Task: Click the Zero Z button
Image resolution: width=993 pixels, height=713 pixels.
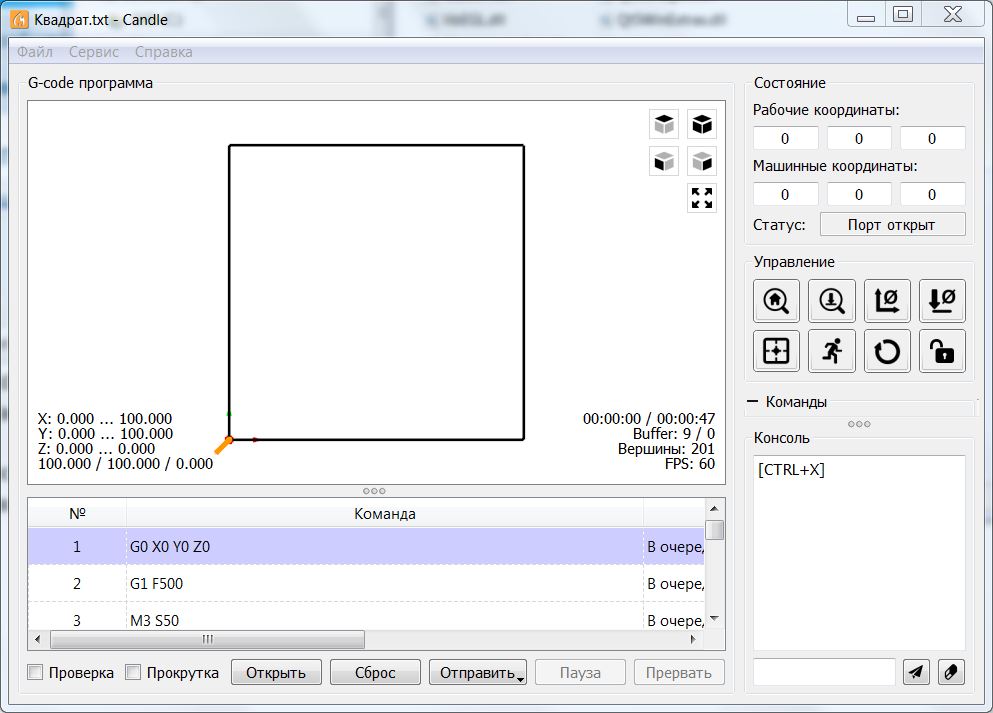Action: click(942, 301)
